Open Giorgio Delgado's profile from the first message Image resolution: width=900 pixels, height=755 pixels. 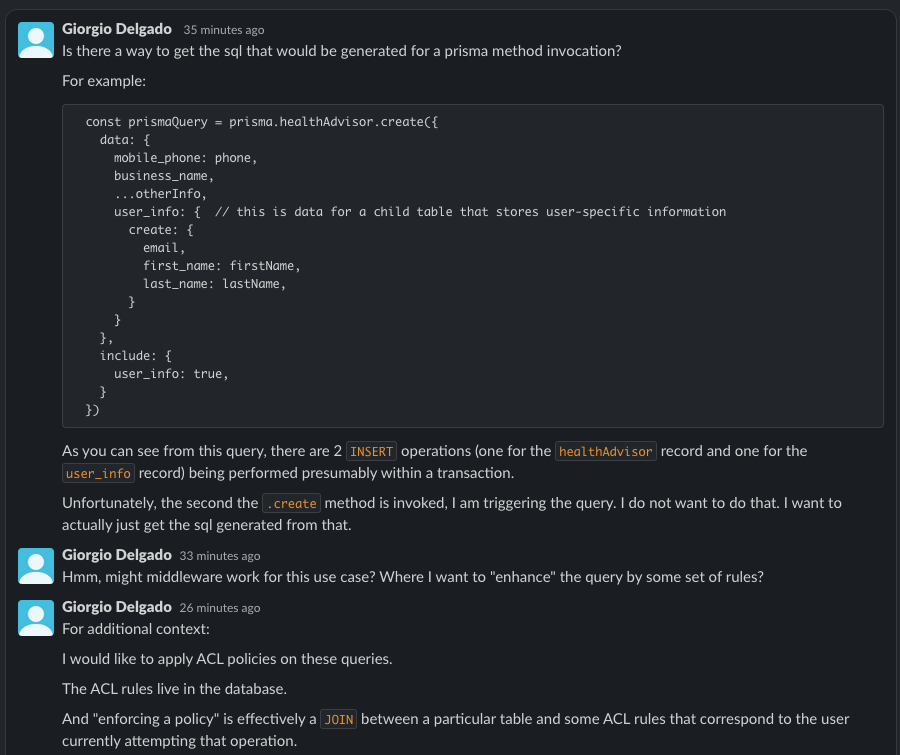117,28
